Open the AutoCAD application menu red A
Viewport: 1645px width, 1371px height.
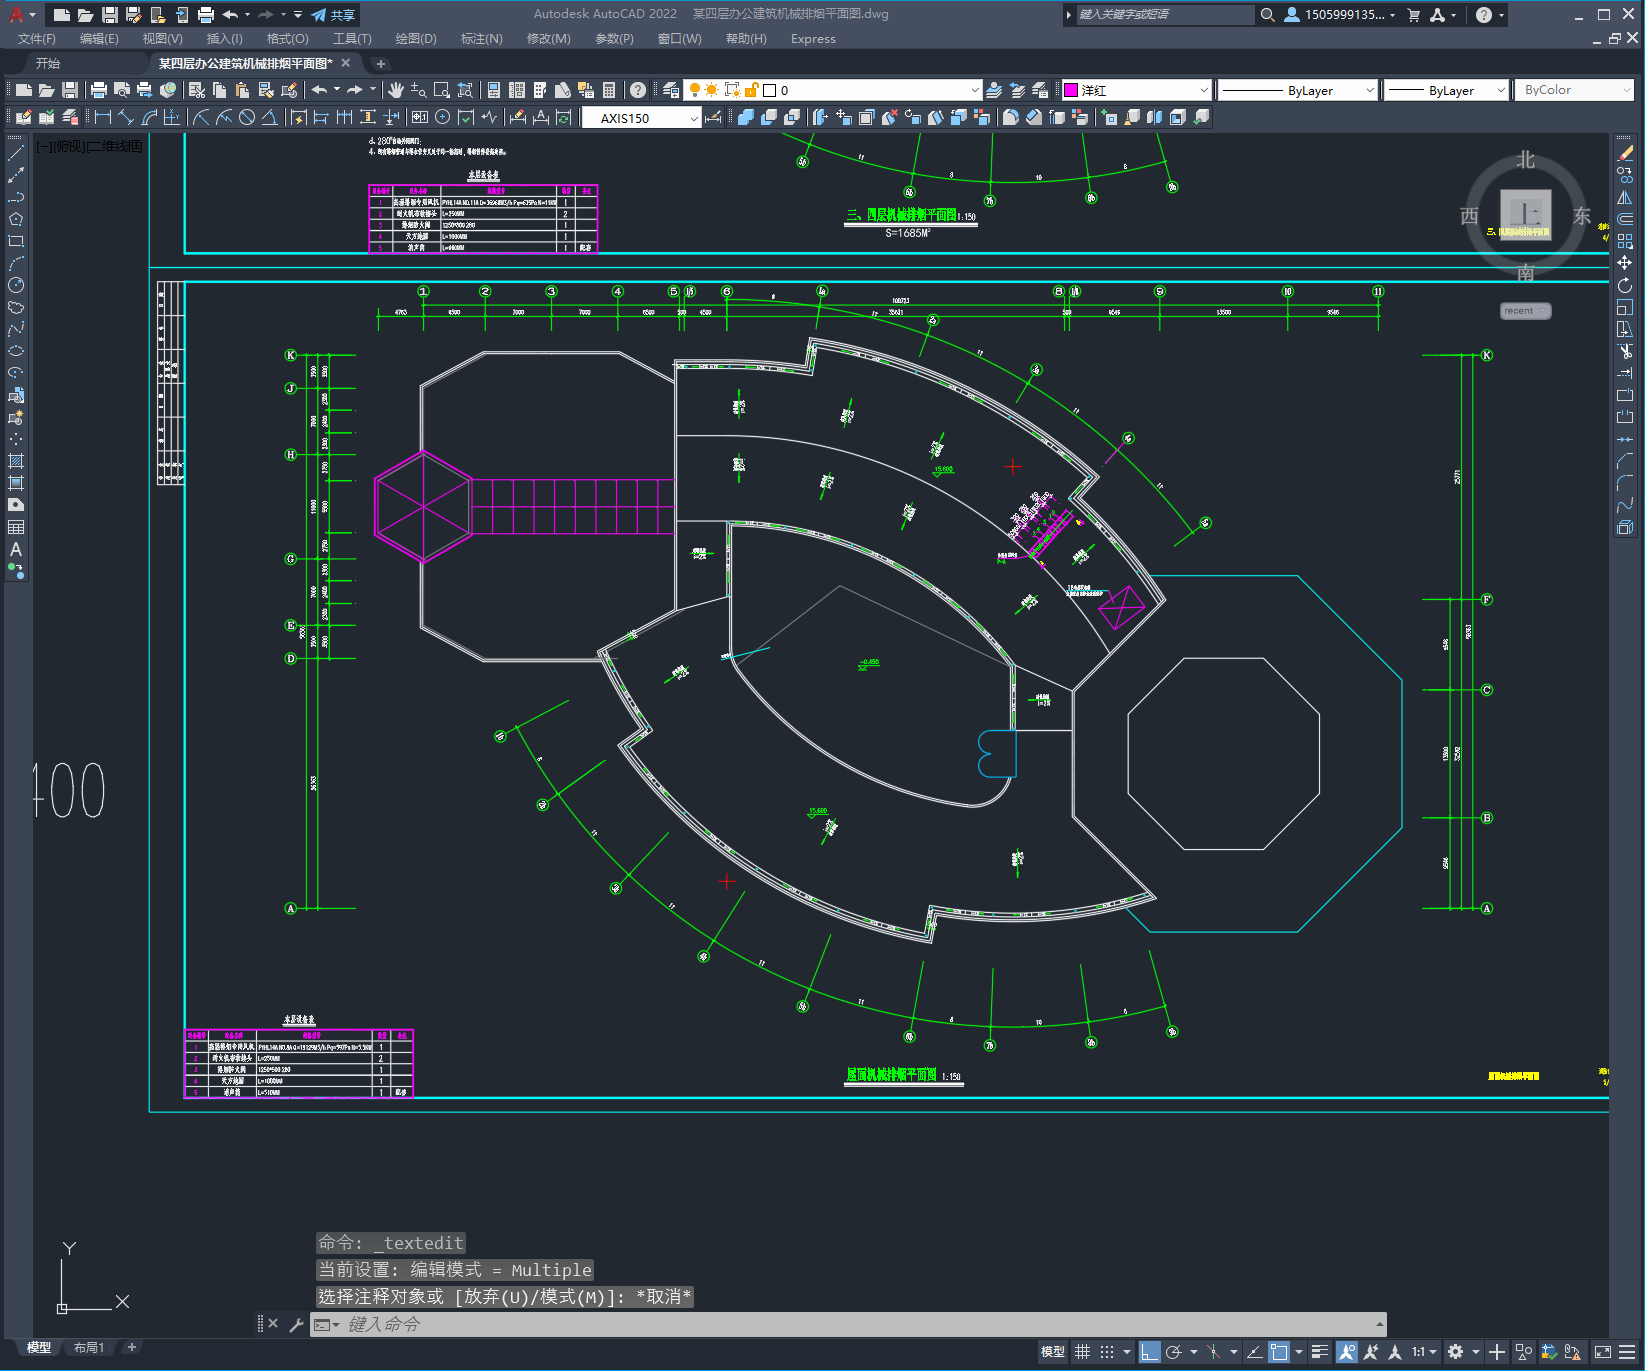coord(17,14)
